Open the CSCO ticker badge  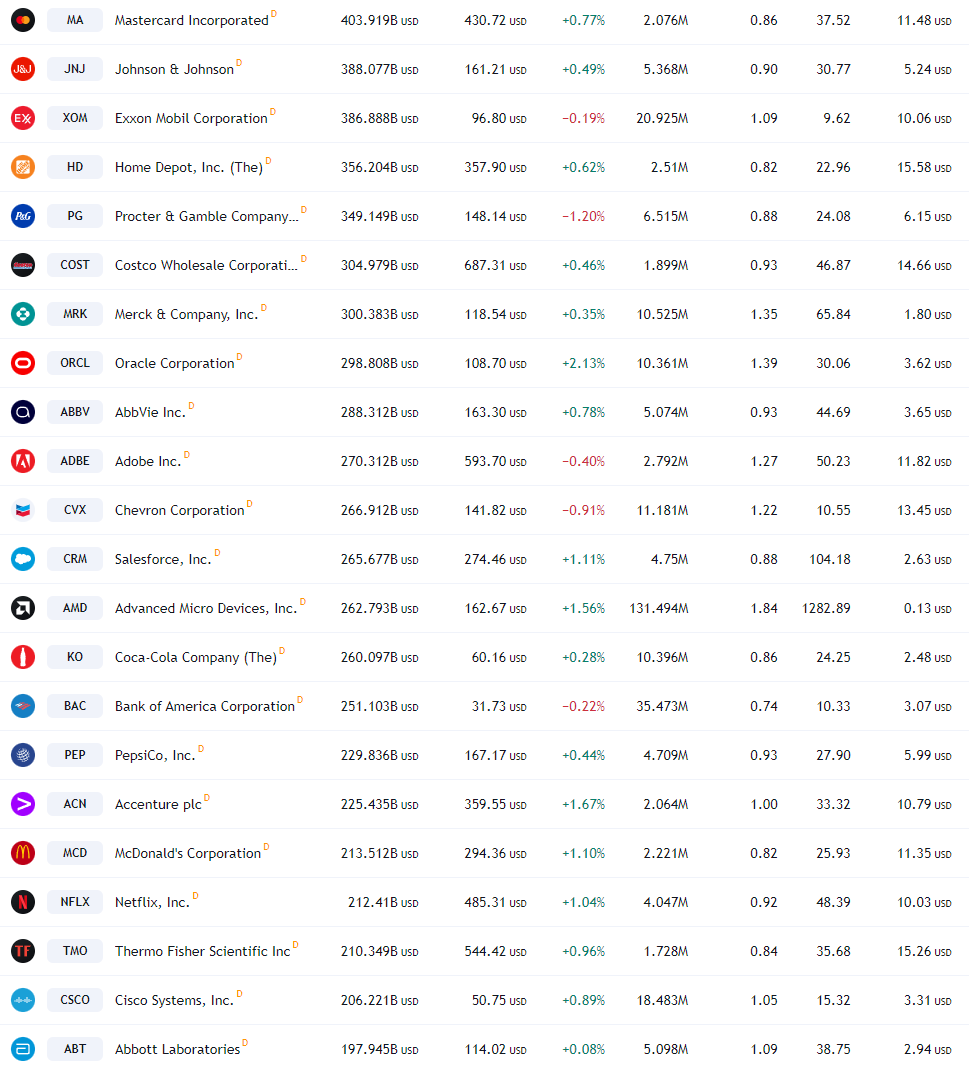[75, 1000]
